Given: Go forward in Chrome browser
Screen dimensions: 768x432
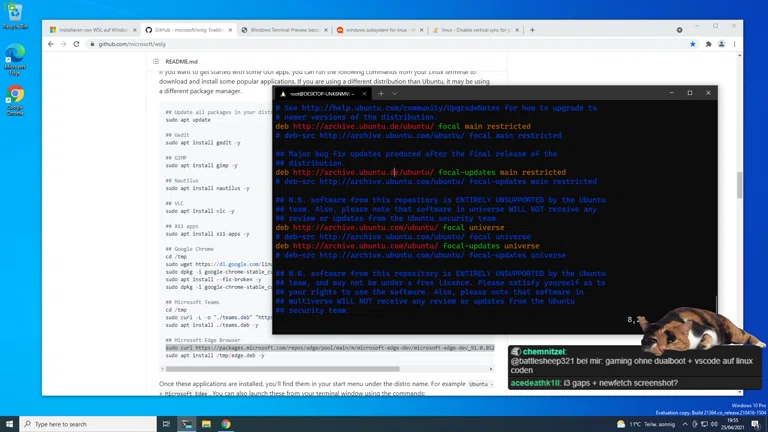Looking at the screenshot, I should tap(63, 44).
